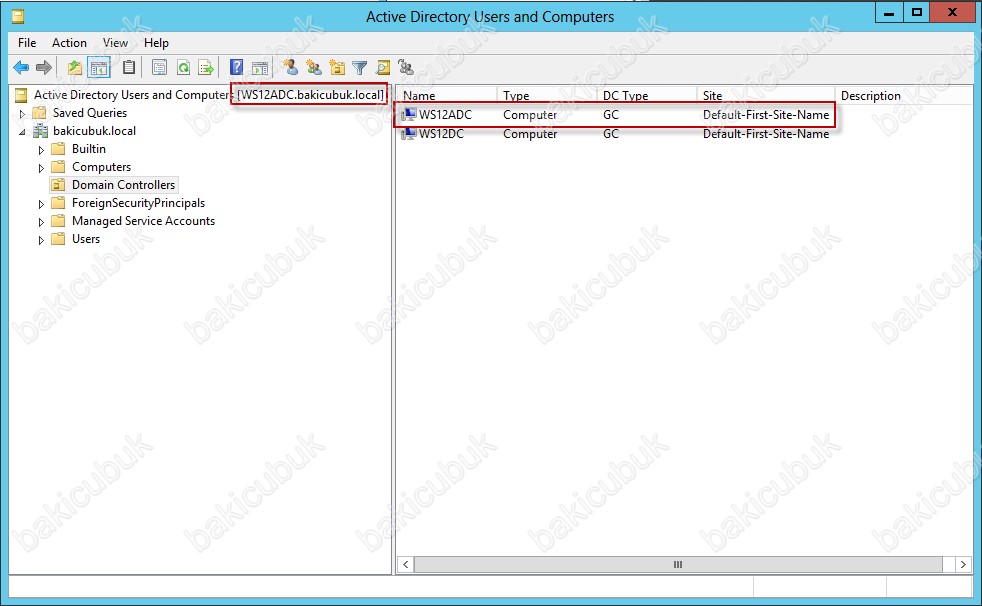Click the horizontal scrollbar right arrow
This screenshot has height=606, width=982.
pos(963,565)
